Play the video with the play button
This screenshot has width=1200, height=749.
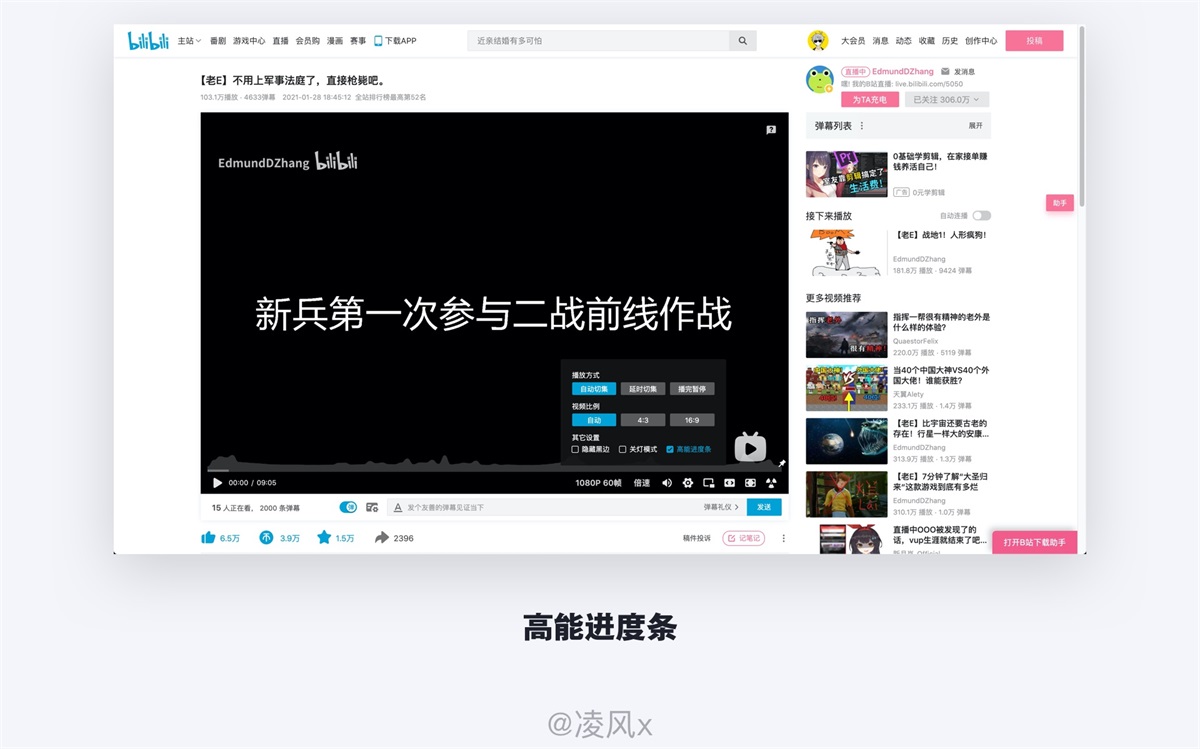pyautogui.click(x=218, y=483)
